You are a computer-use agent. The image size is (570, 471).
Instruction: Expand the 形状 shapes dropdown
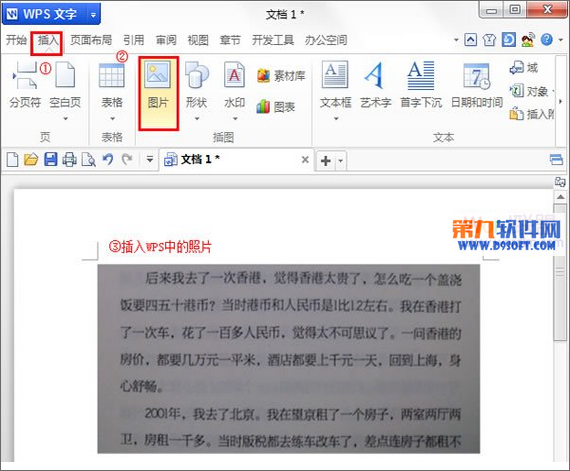[x=196, y=118]
